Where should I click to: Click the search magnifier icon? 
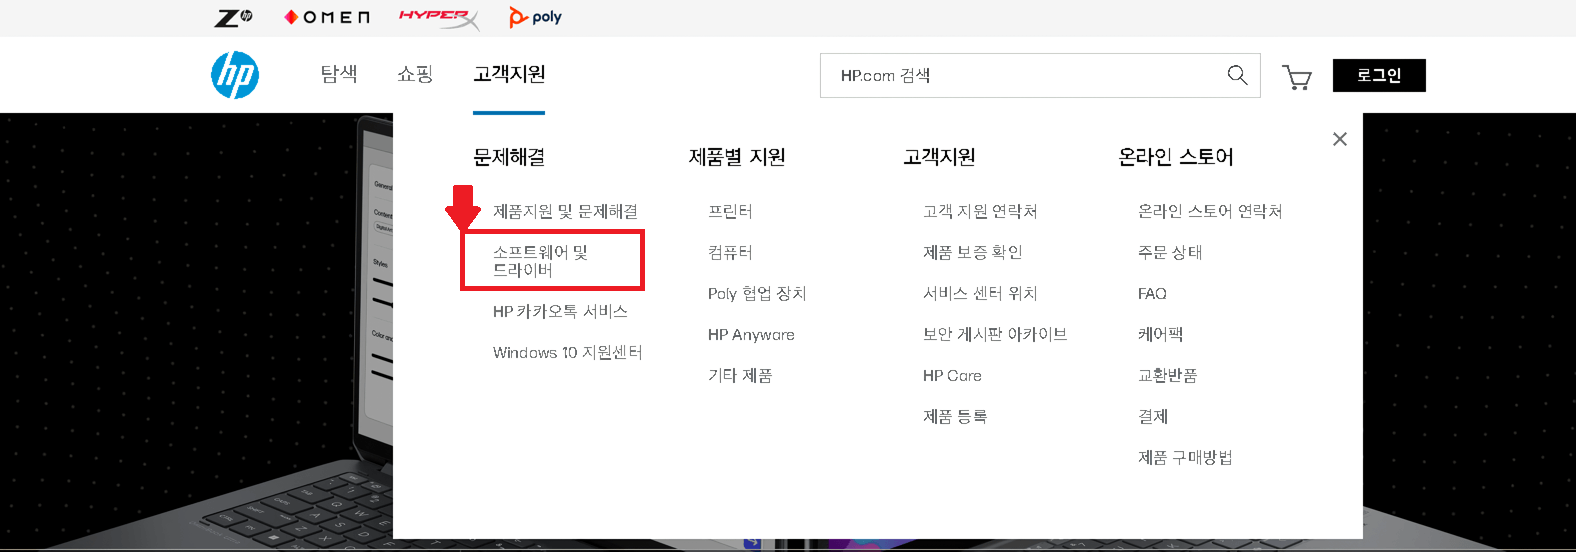tap(1237, 75)
